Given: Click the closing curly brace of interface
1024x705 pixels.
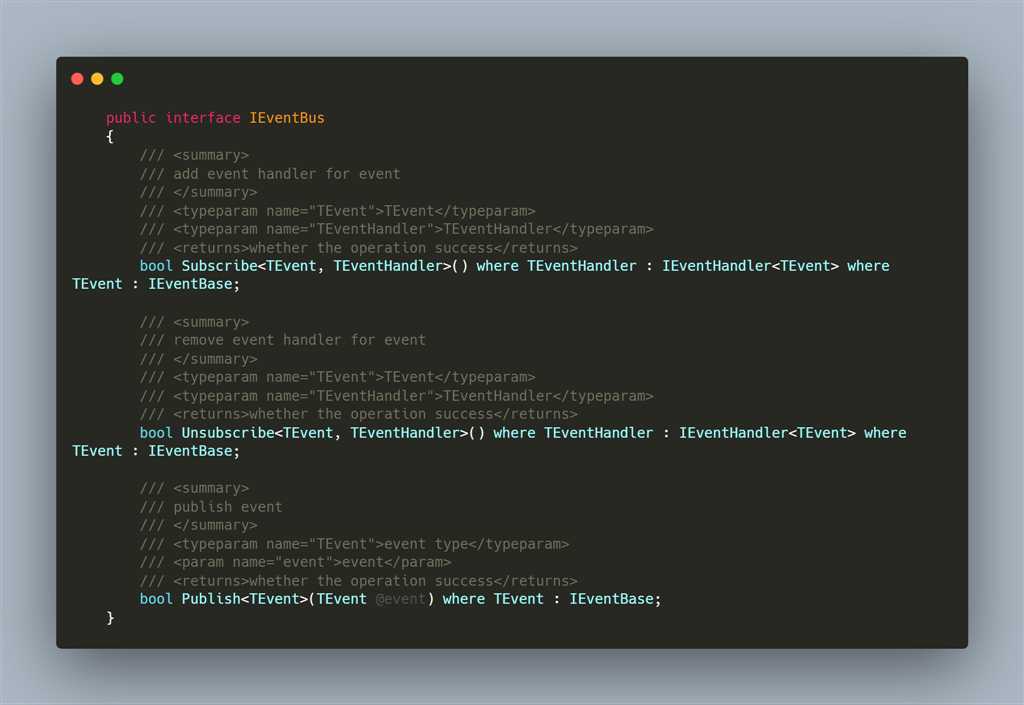Looking at the screenshot, I should click(110, 618).
